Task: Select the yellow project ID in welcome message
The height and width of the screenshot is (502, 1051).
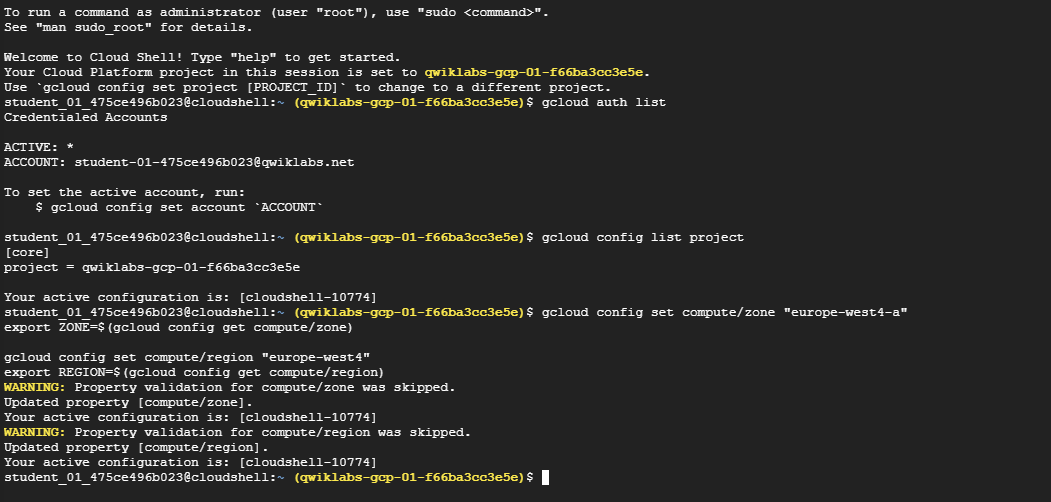Action: (x=536, y=72)
